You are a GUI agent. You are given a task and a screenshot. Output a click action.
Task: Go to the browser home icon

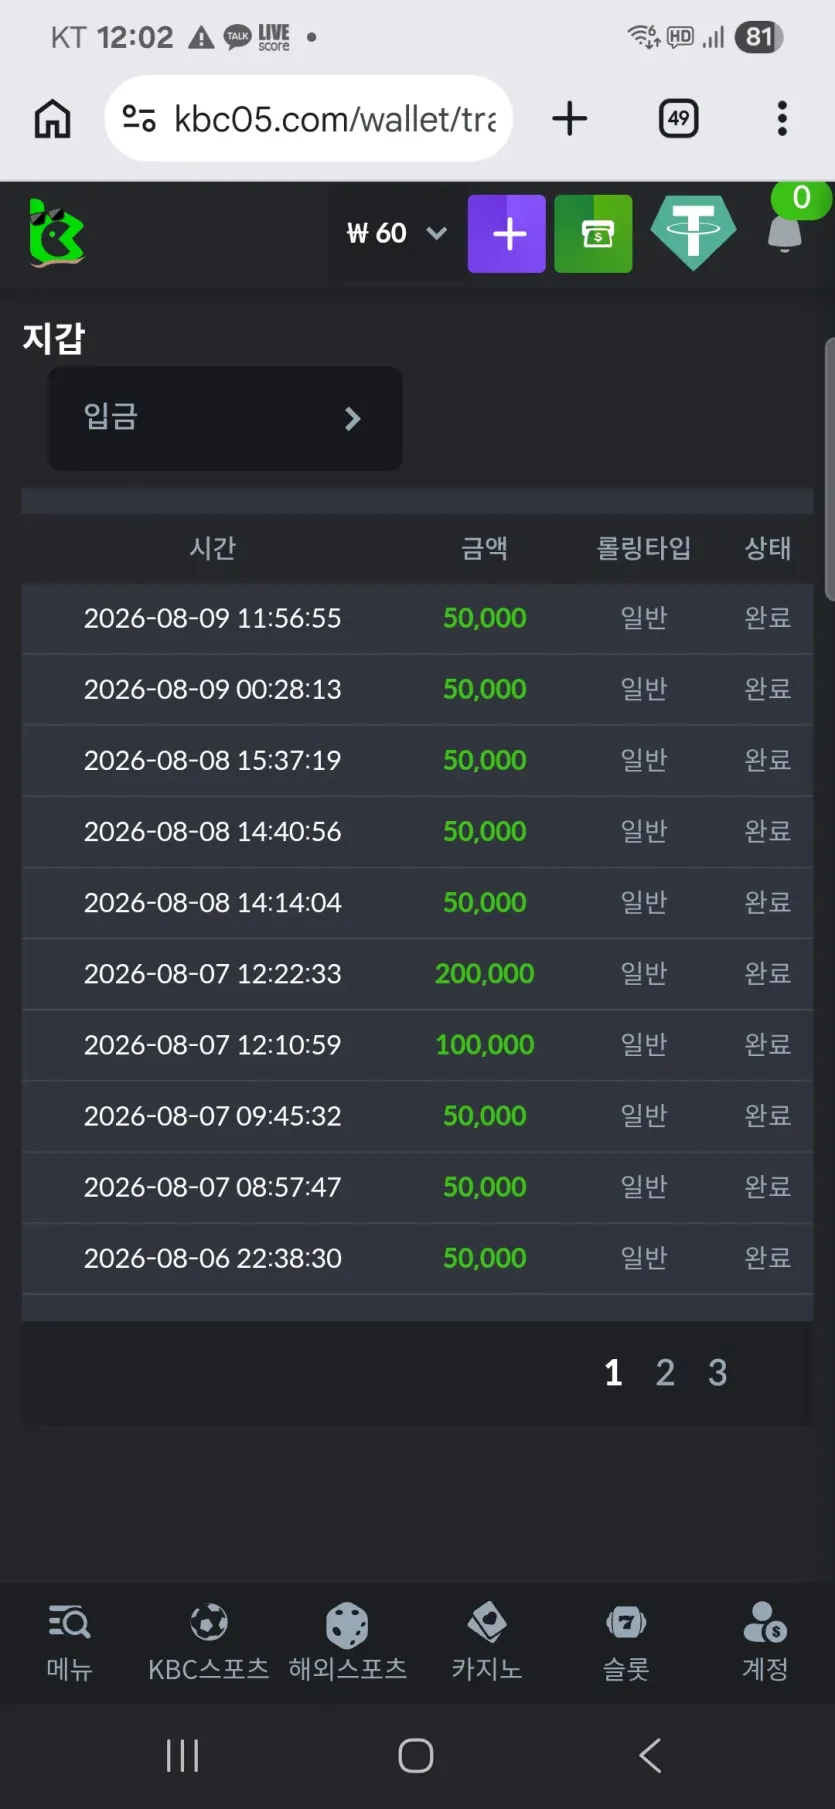52,119
